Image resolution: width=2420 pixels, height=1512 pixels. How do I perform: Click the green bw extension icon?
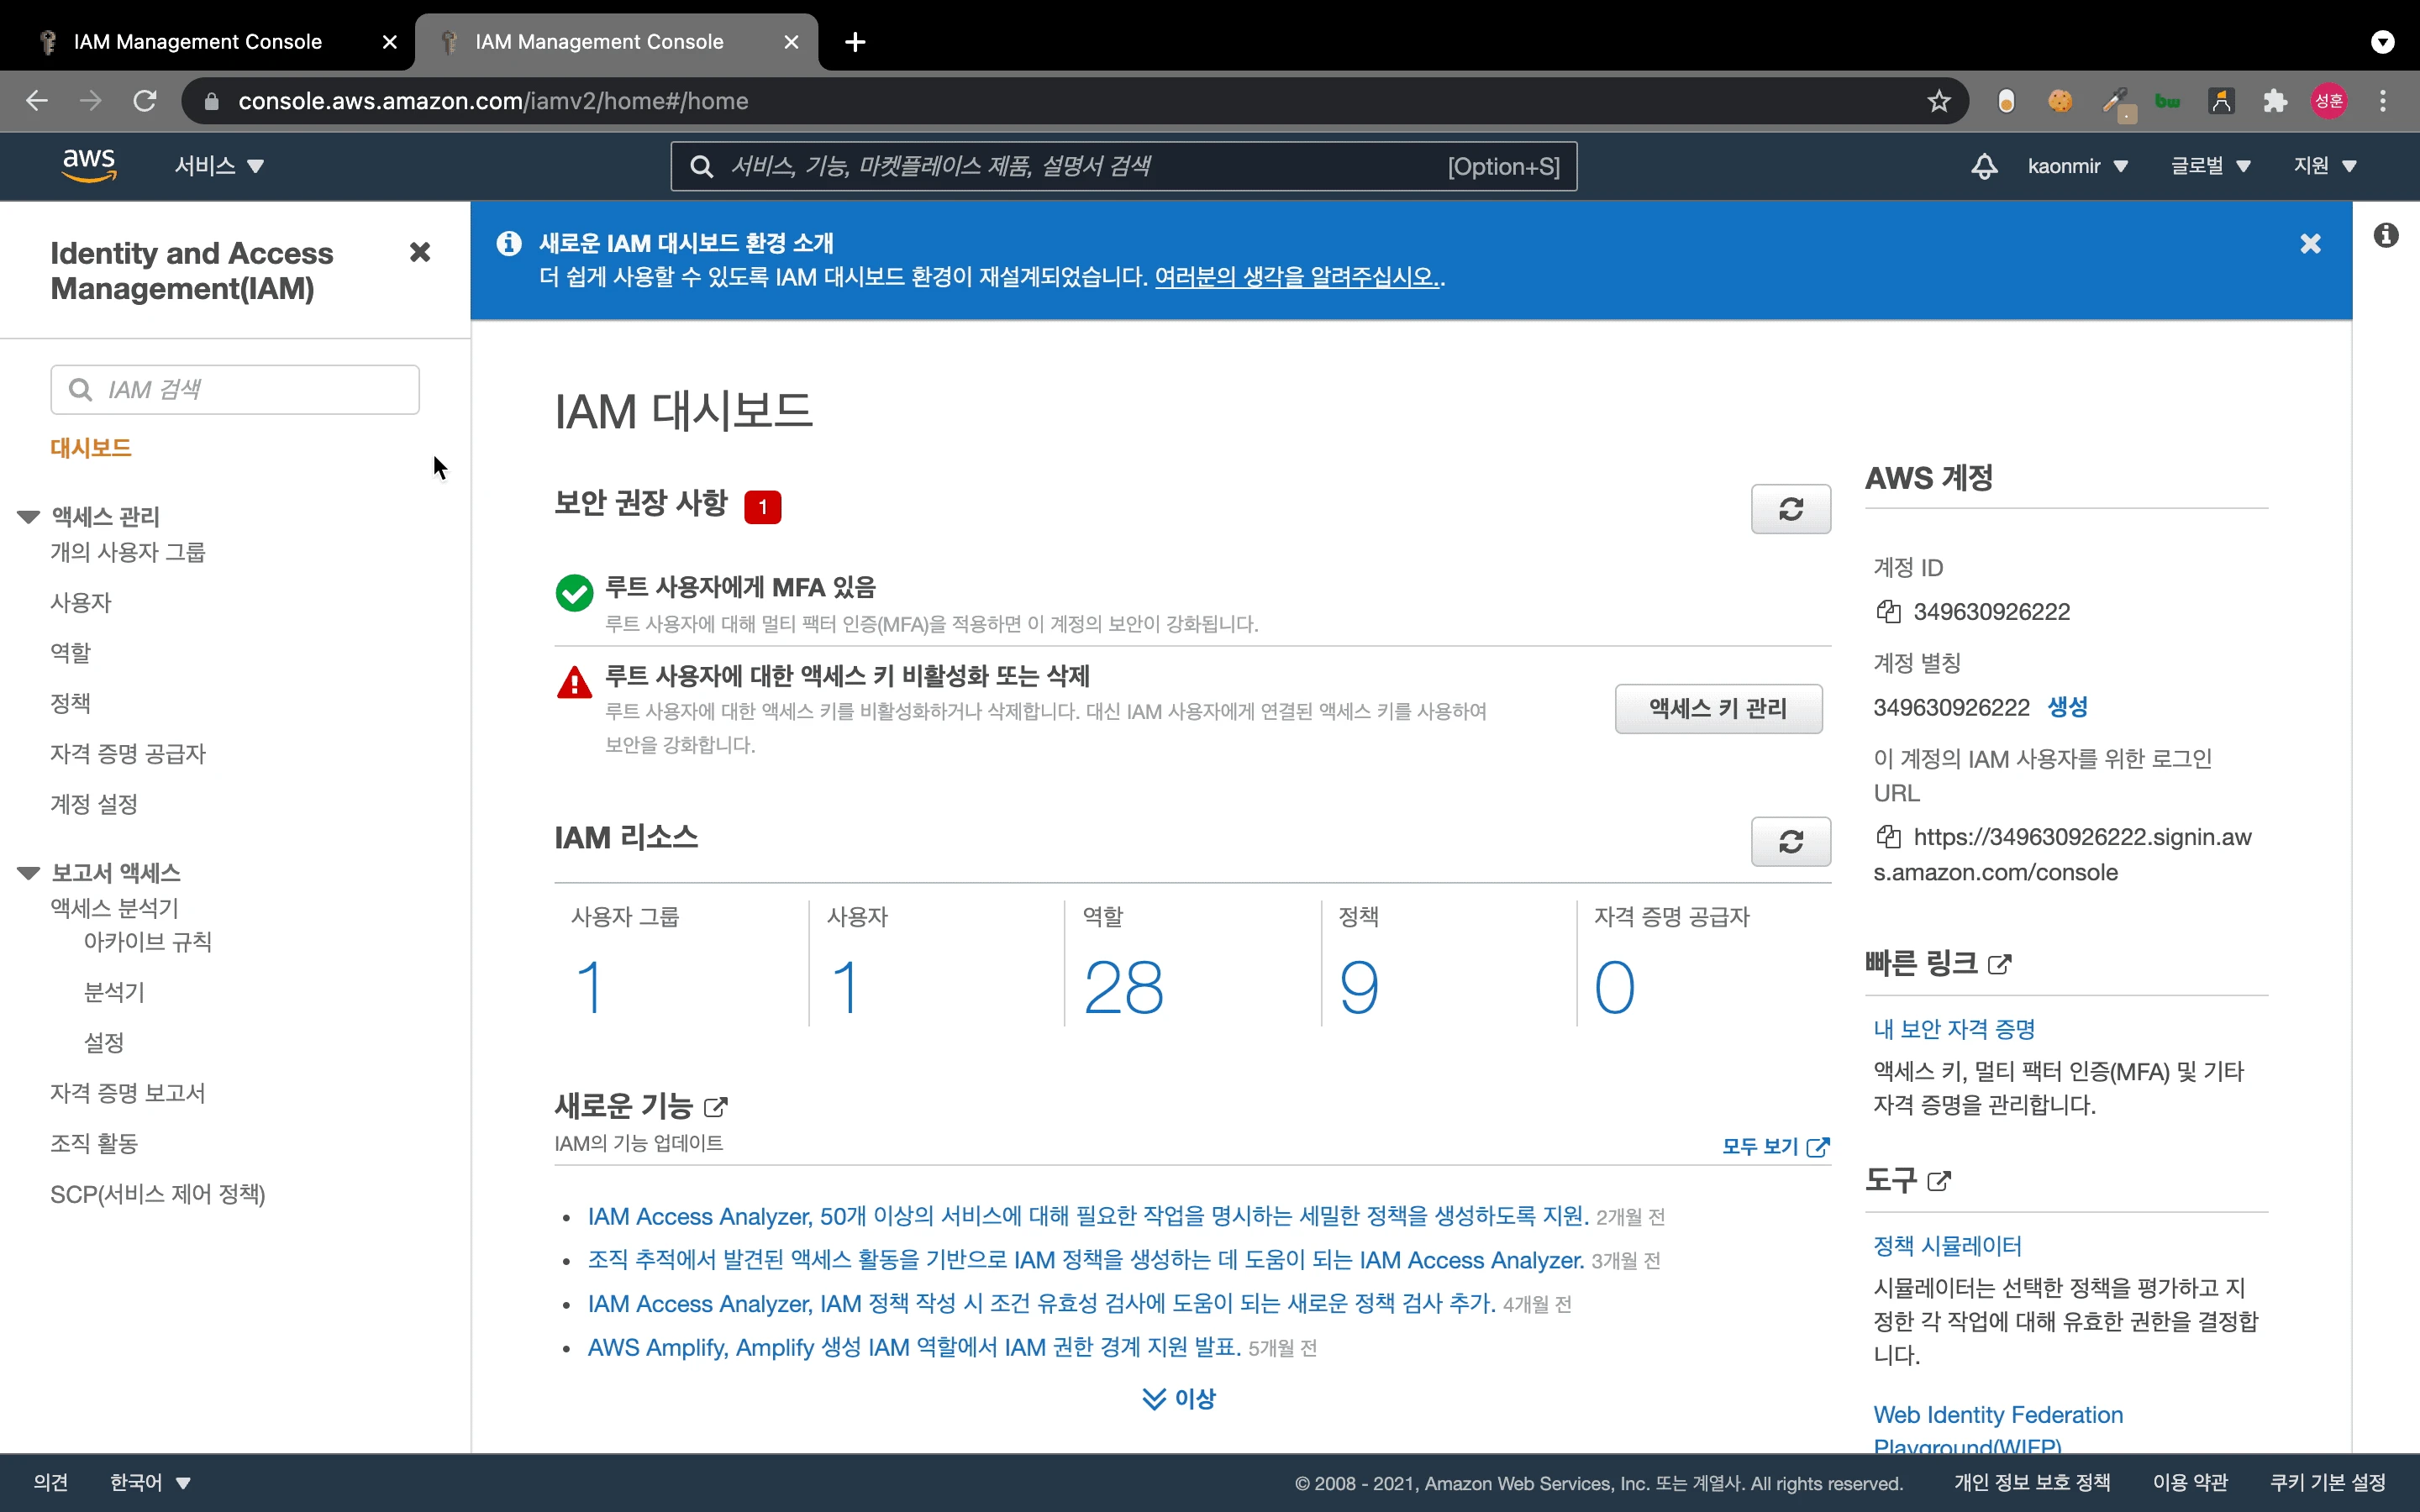(x=2167, y=101)
